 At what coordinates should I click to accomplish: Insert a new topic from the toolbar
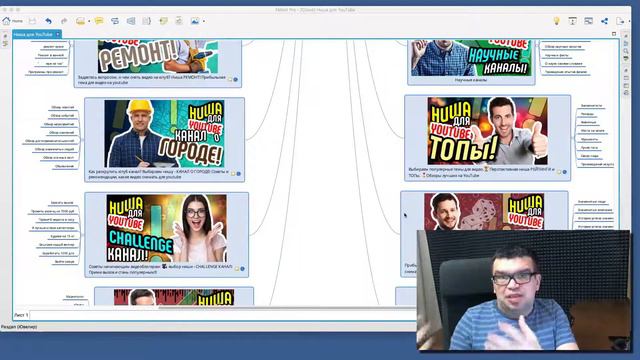point(80,21)
